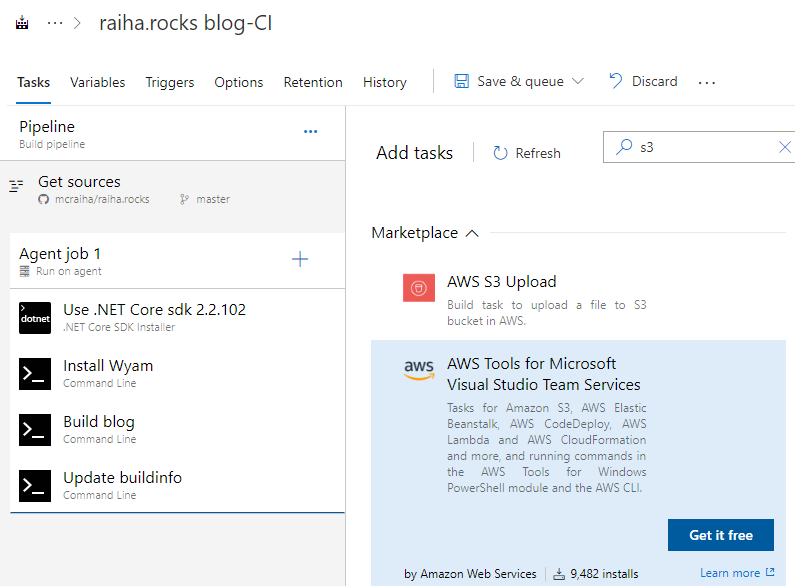795x586 pixels.
Task: Click the Run on agent server icon
Action: [x=24, y=271]
